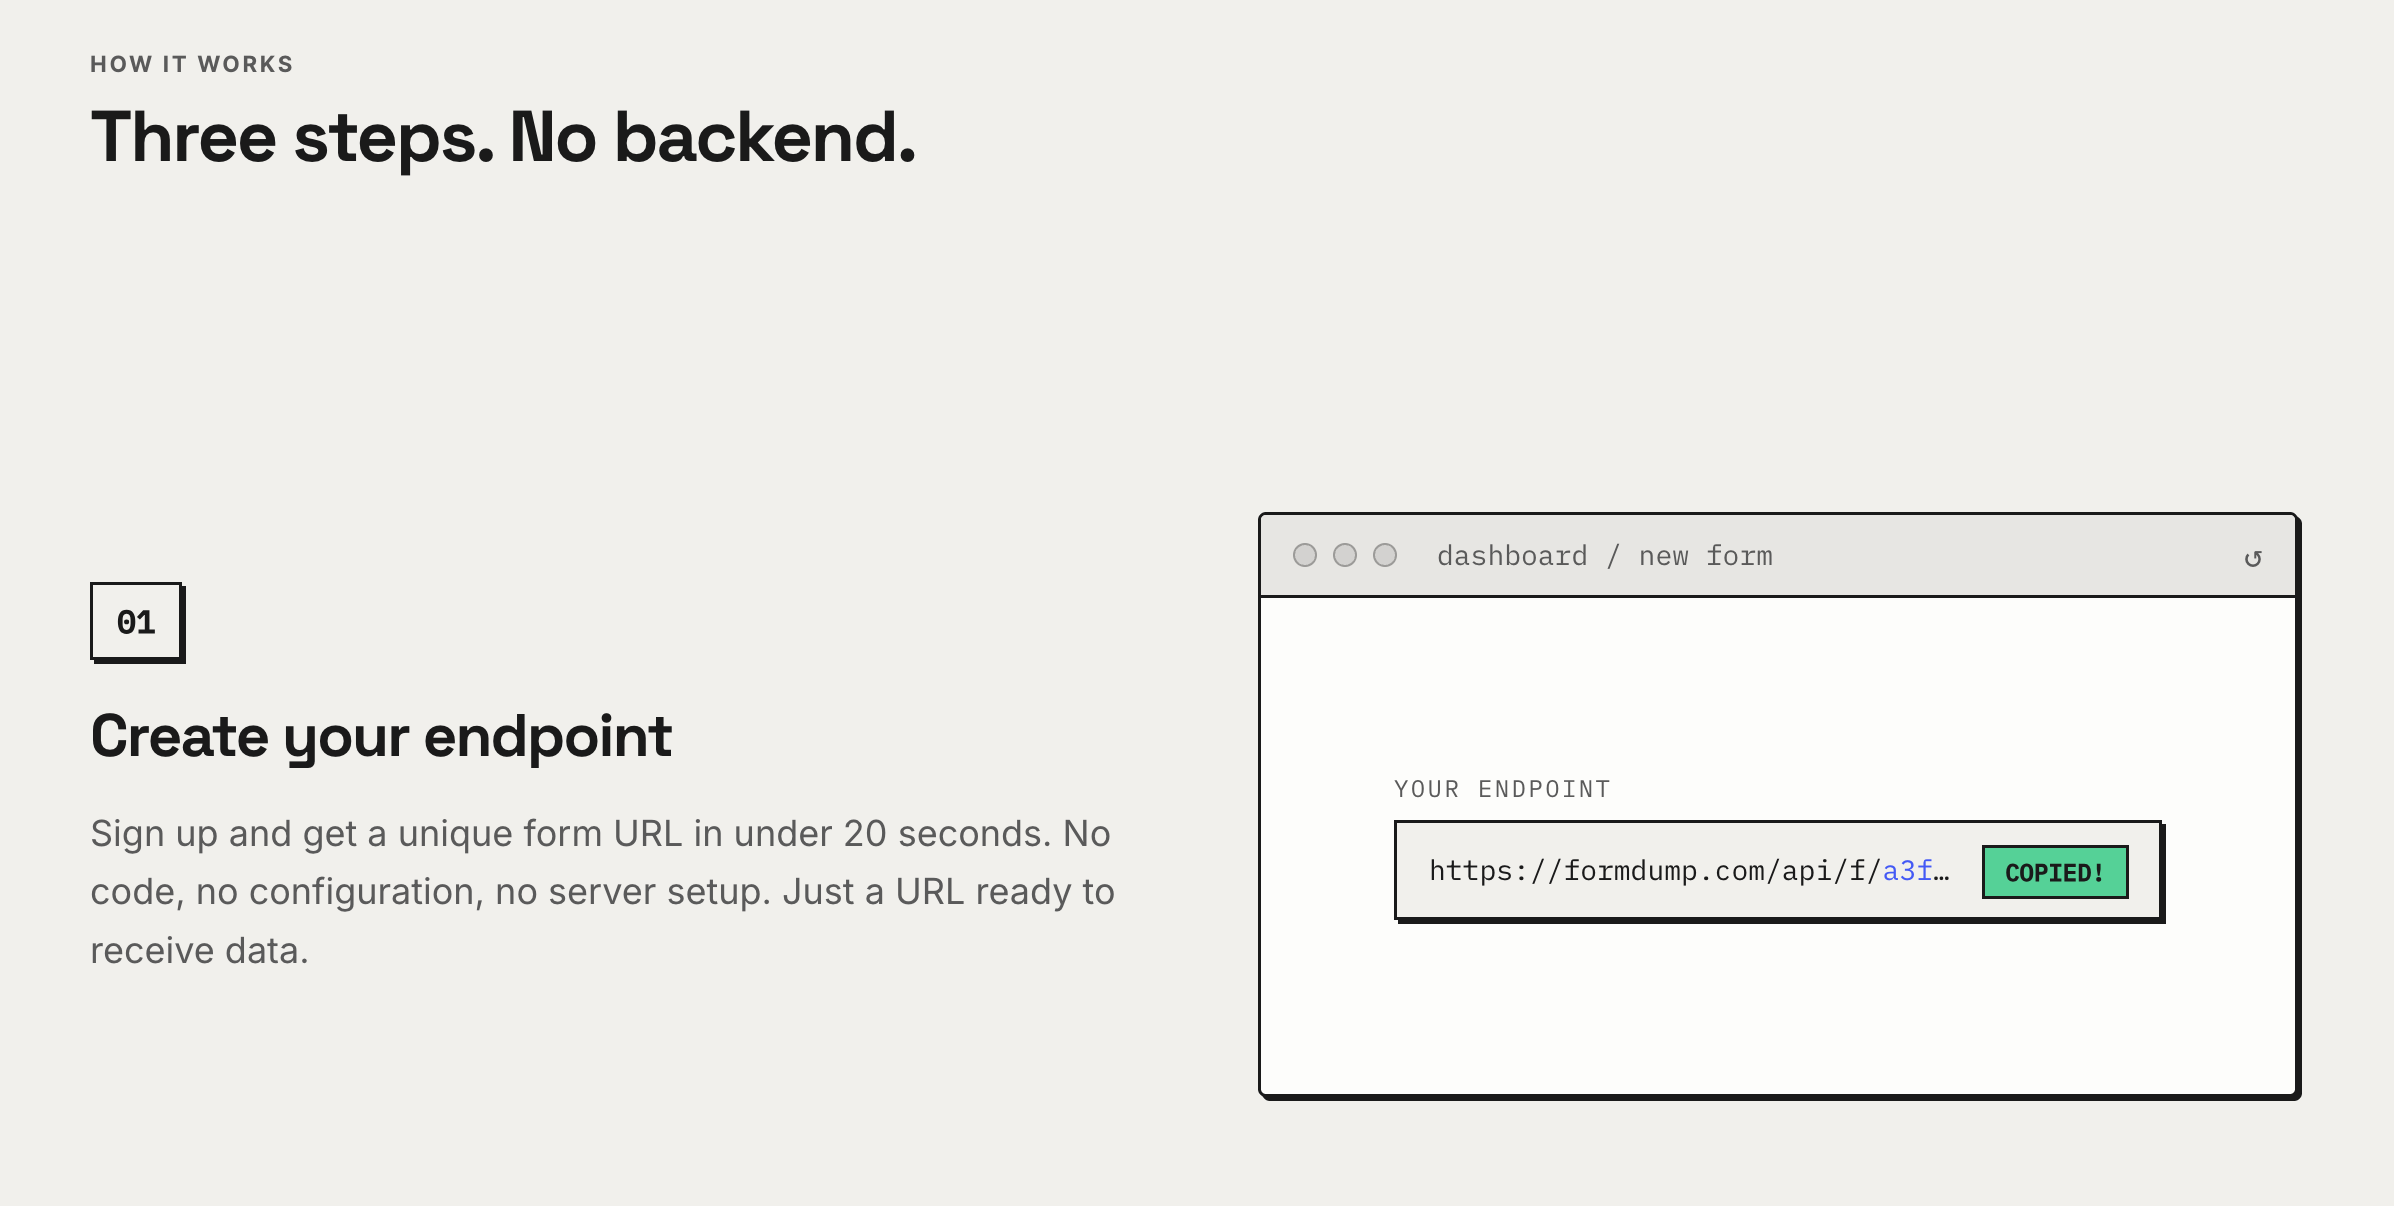Click the first traffic-light circle on the window
This screenshot has width=2394, height=1206.
point(1306,555)
